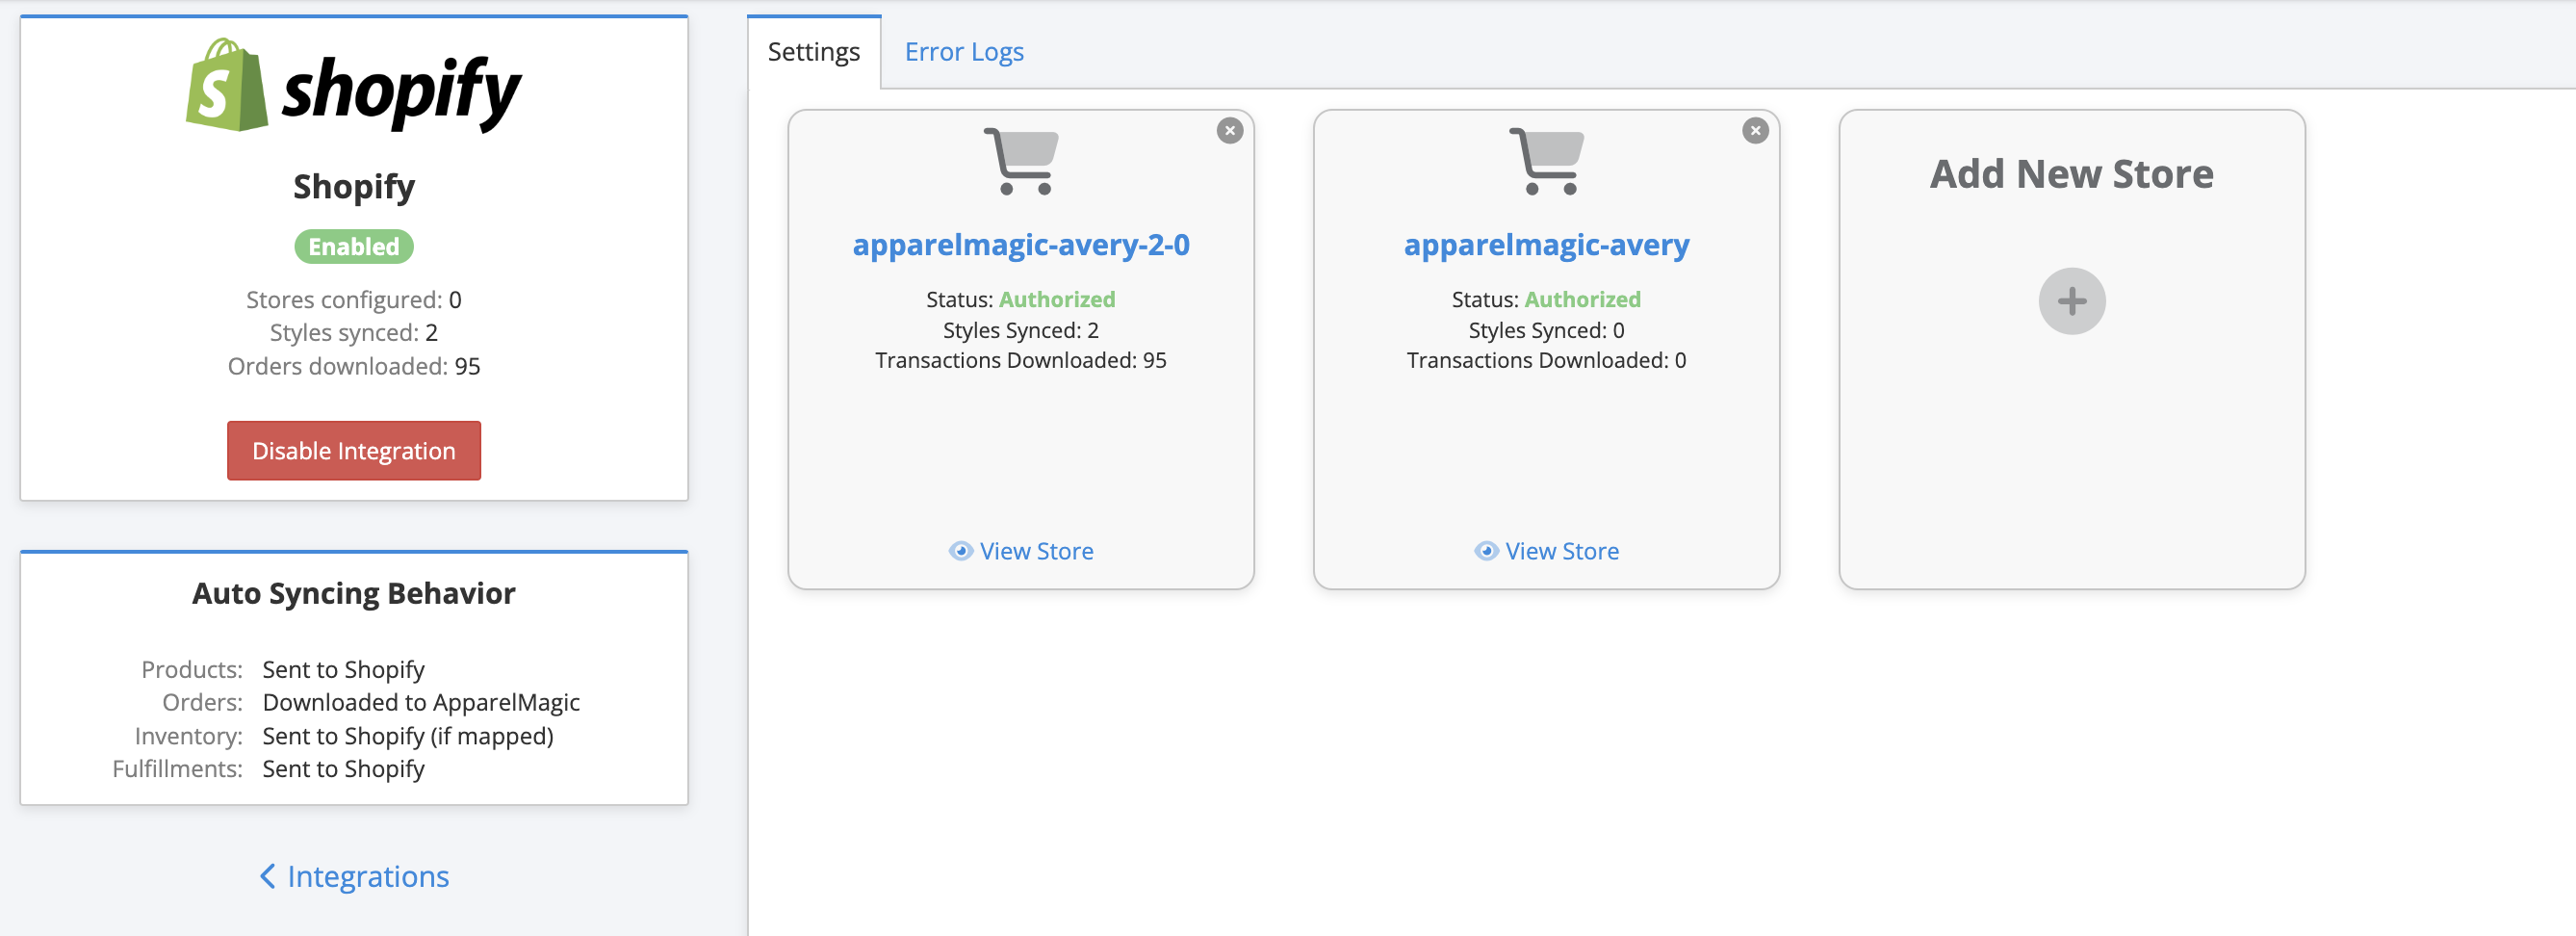Click Transactions Downloaded: 95 text
Screen dimensions: 2576x936
[1020, 360]
